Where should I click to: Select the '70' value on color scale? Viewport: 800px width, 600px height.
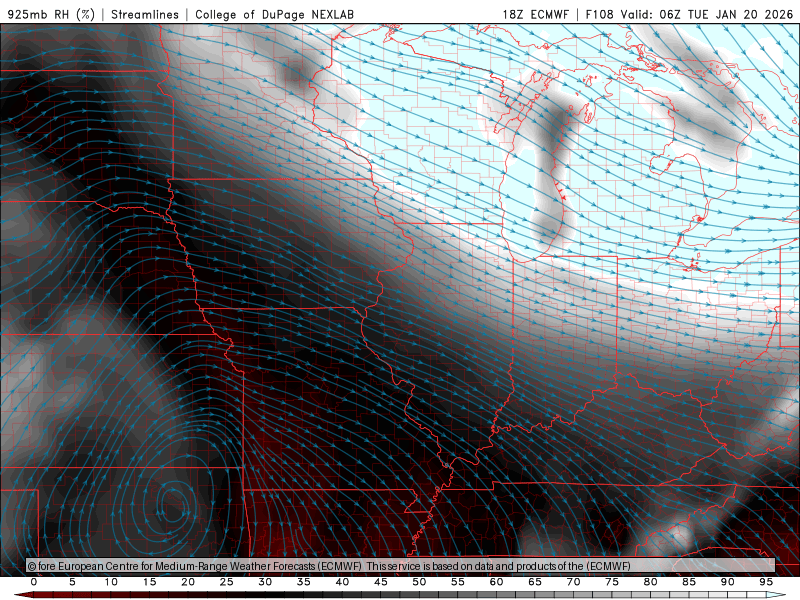click(x=573, y=582)
